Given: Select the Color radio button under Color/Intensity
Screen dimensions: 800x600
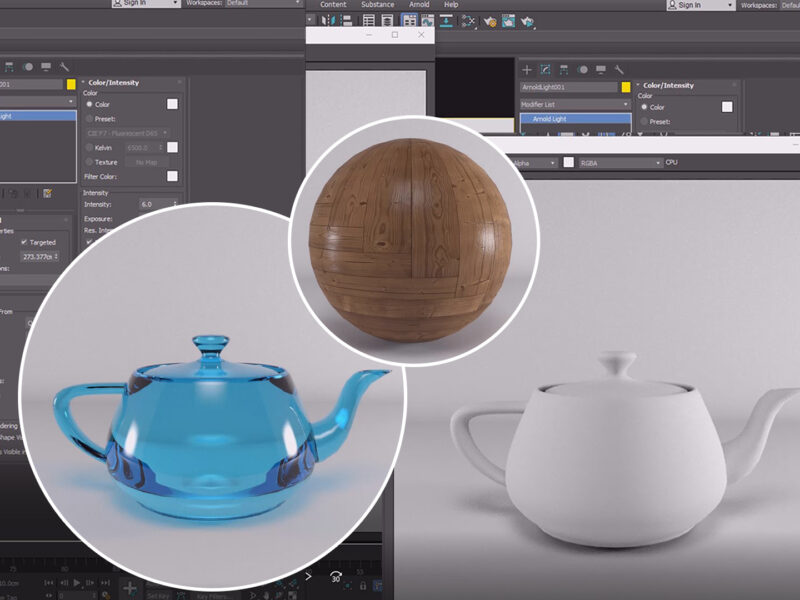Looking at the screenshot, I should click(x=89, y=103).
